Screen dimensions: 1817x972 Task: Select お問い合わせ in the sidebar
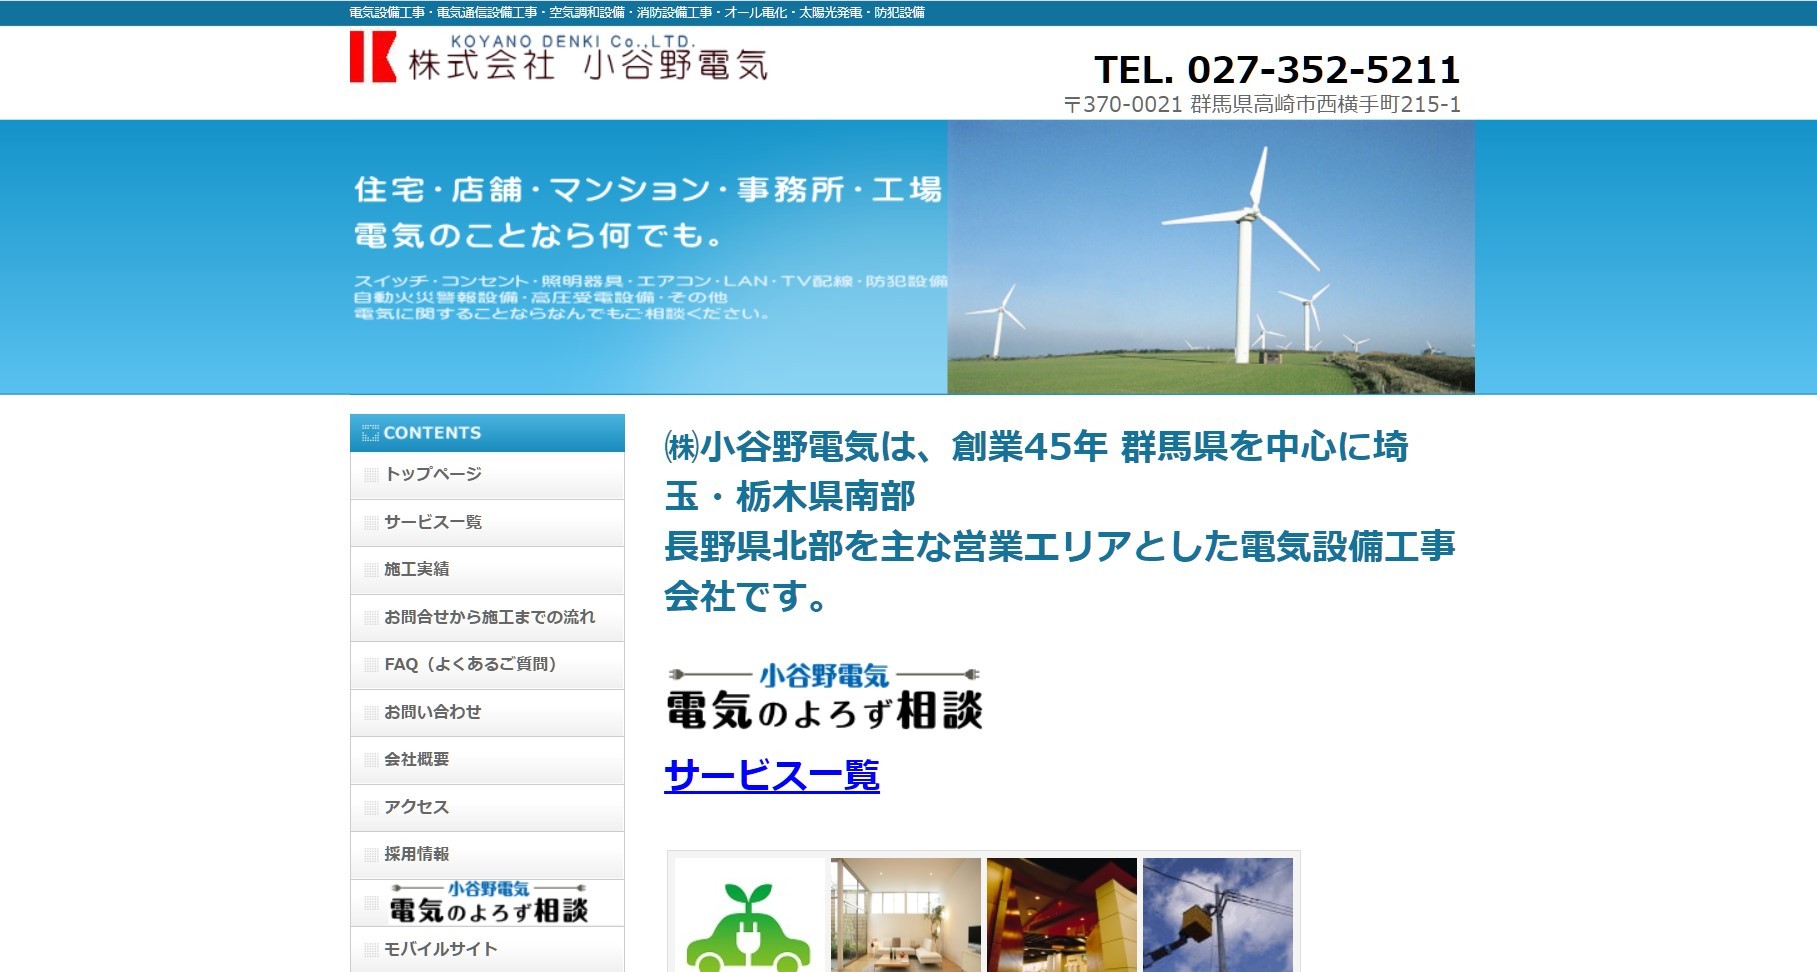pyautogui.click(x=487, y=713)
